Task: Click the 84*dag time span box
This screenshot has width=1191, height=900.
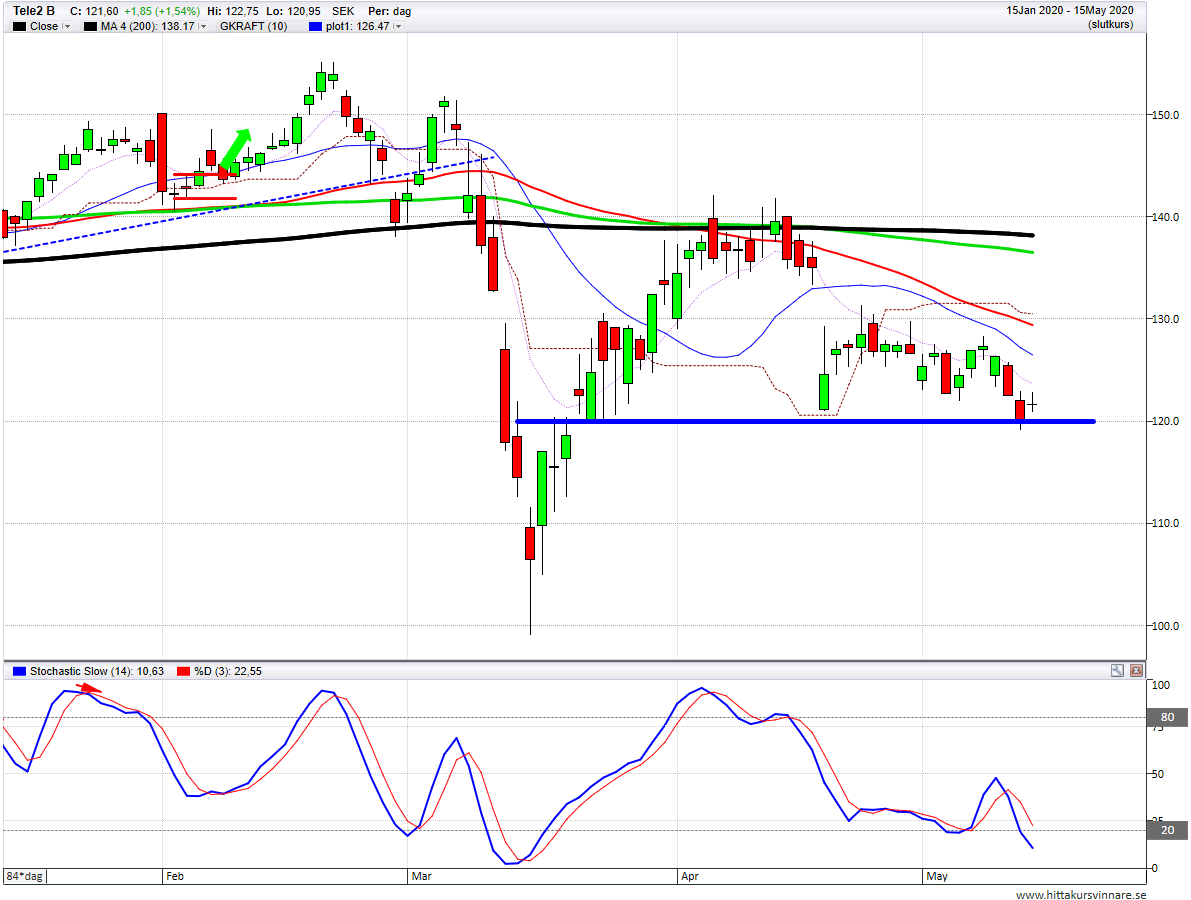Action: [25, 876]
